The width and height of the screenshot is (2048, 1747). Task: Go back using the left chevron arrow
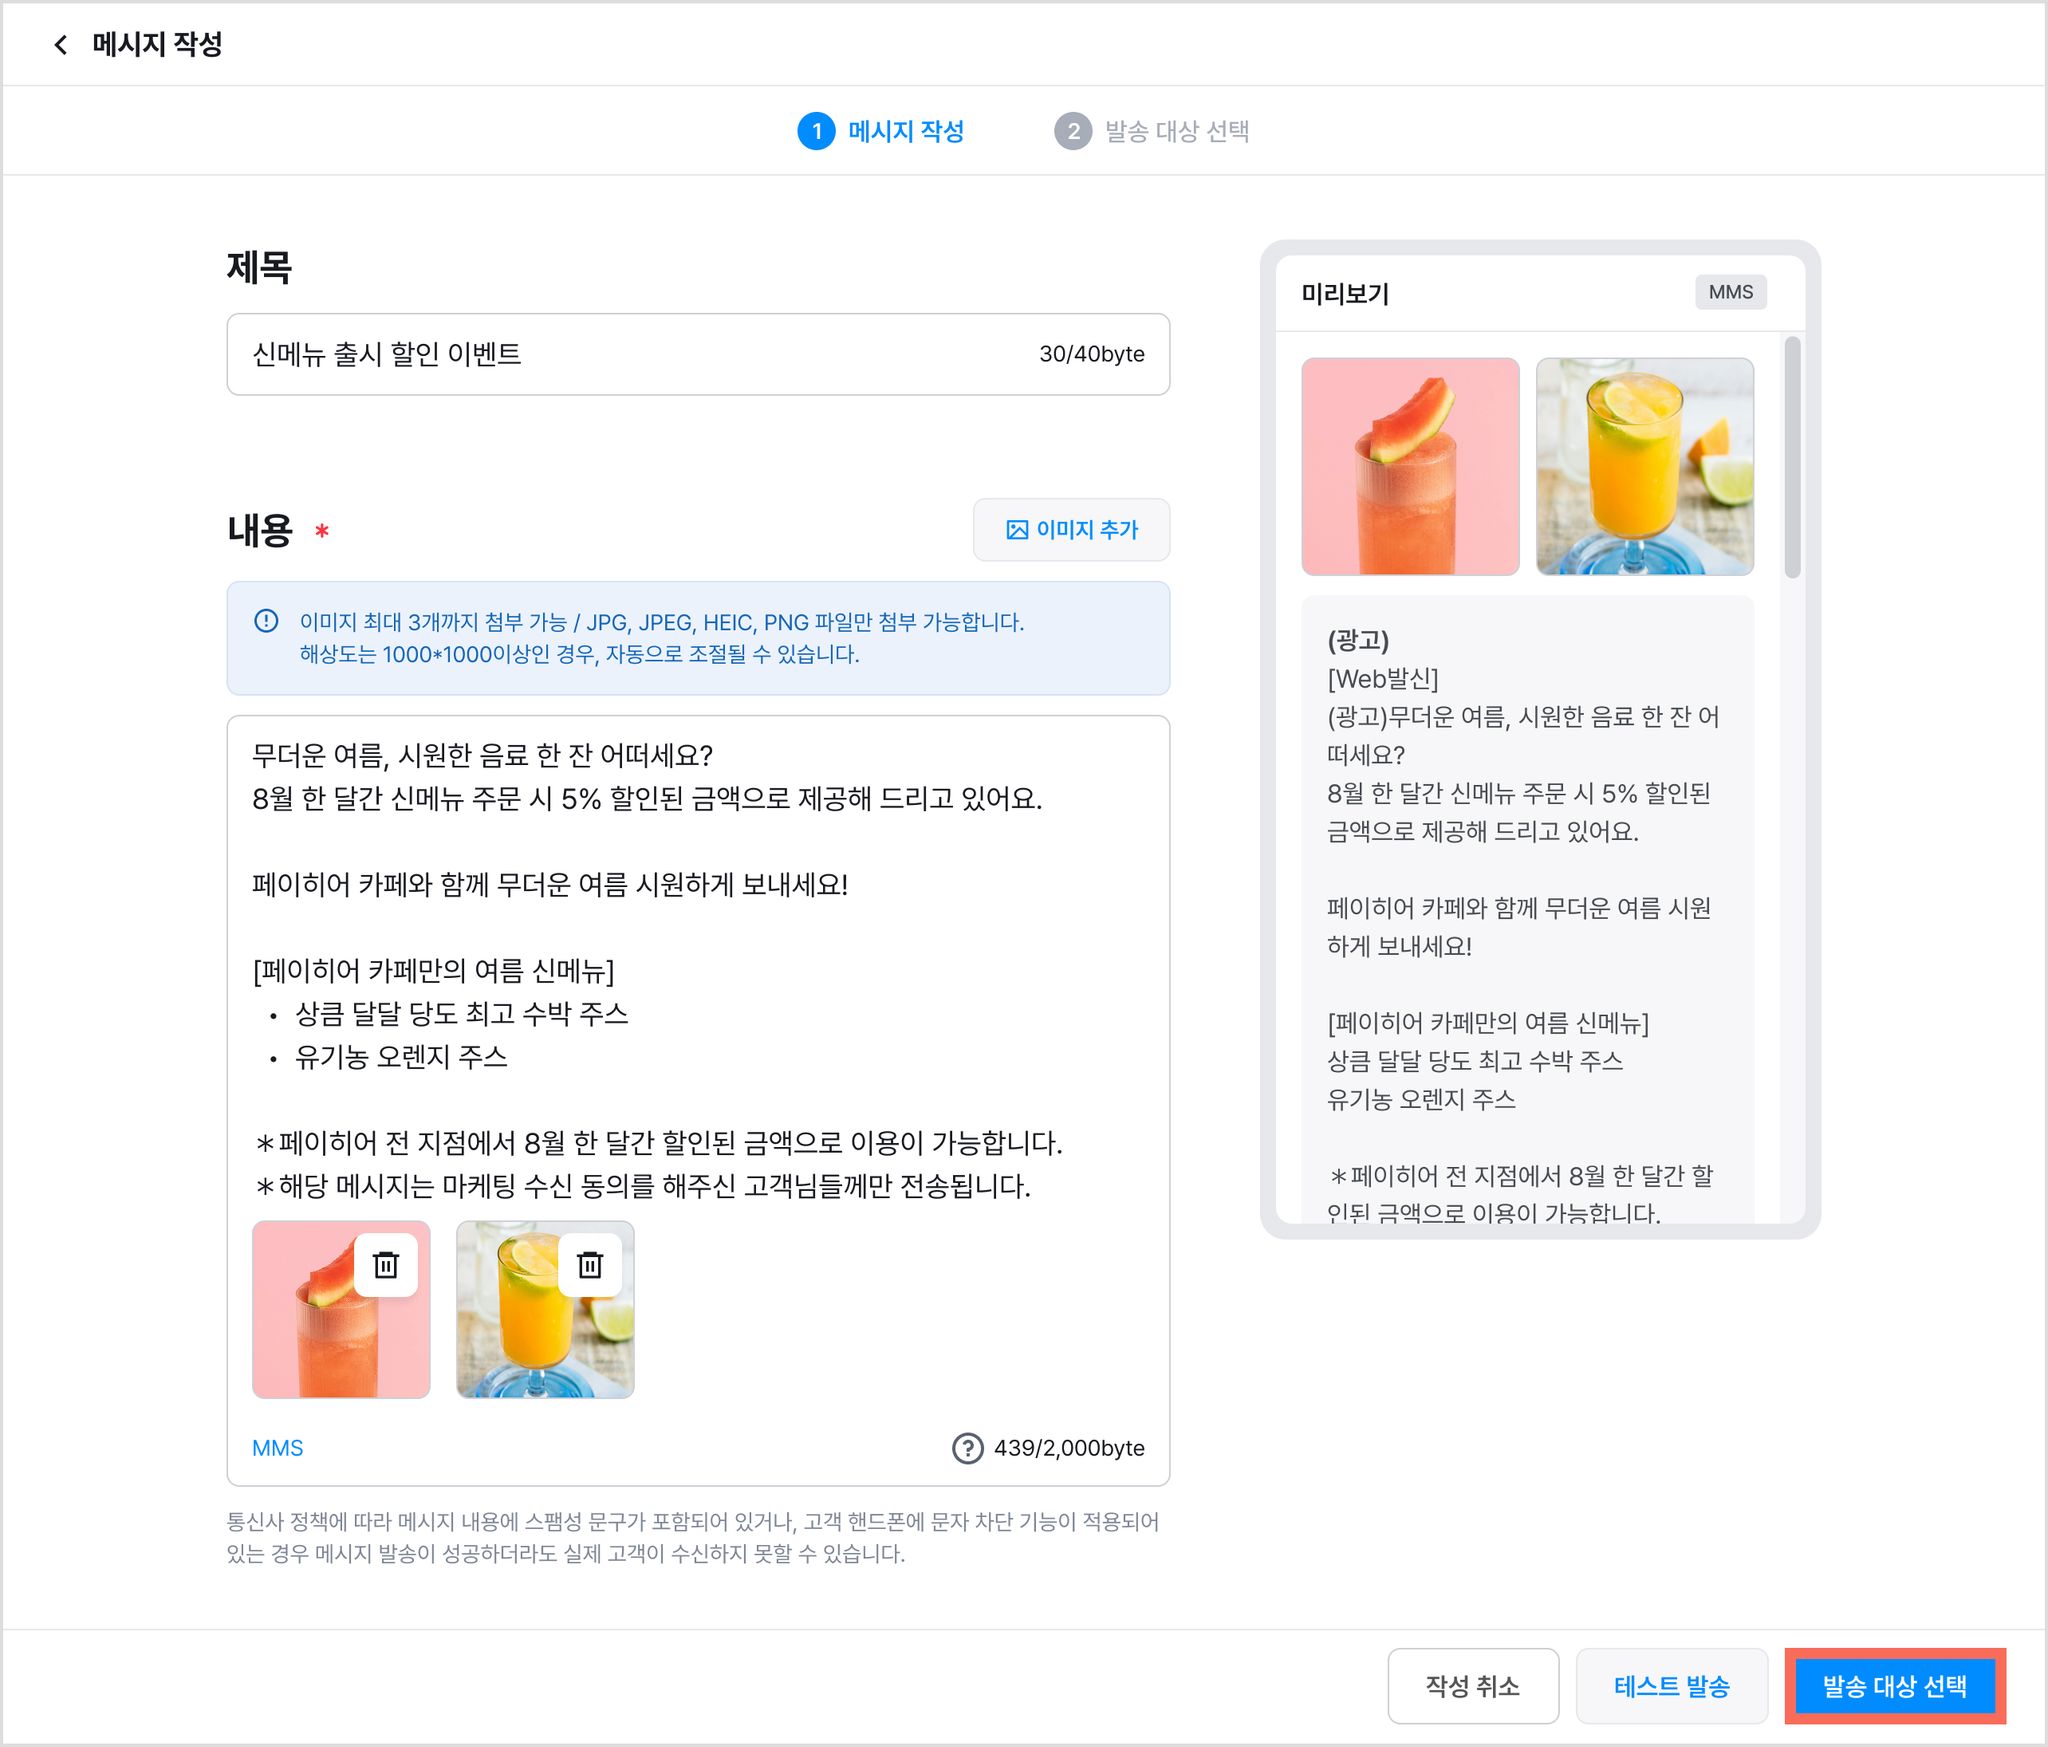point(61,44)
